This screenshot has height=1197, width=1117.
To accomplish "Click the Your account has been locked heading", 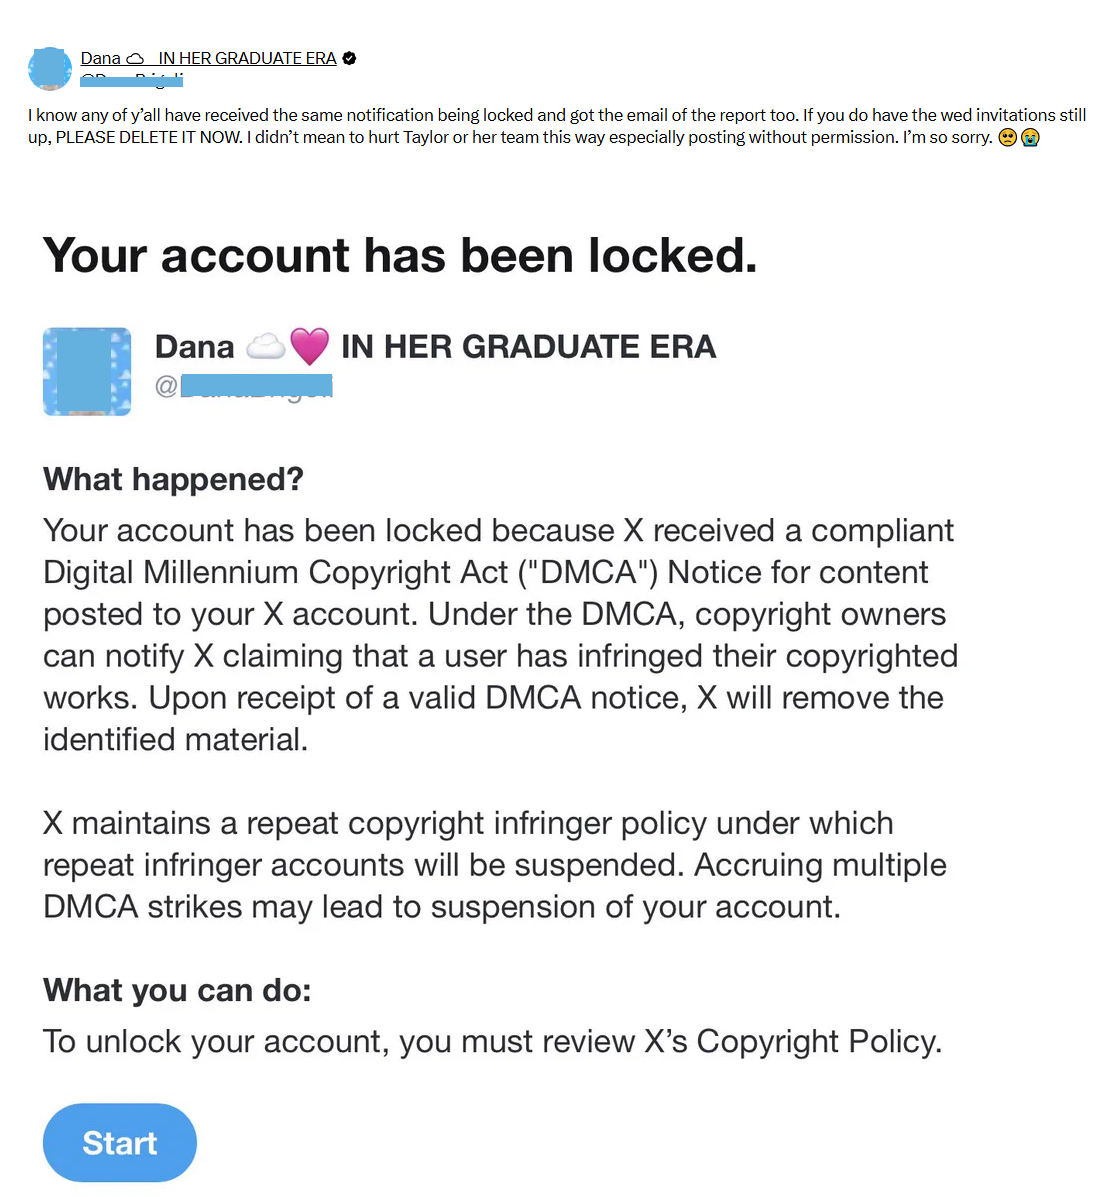I will coord(399,255).
